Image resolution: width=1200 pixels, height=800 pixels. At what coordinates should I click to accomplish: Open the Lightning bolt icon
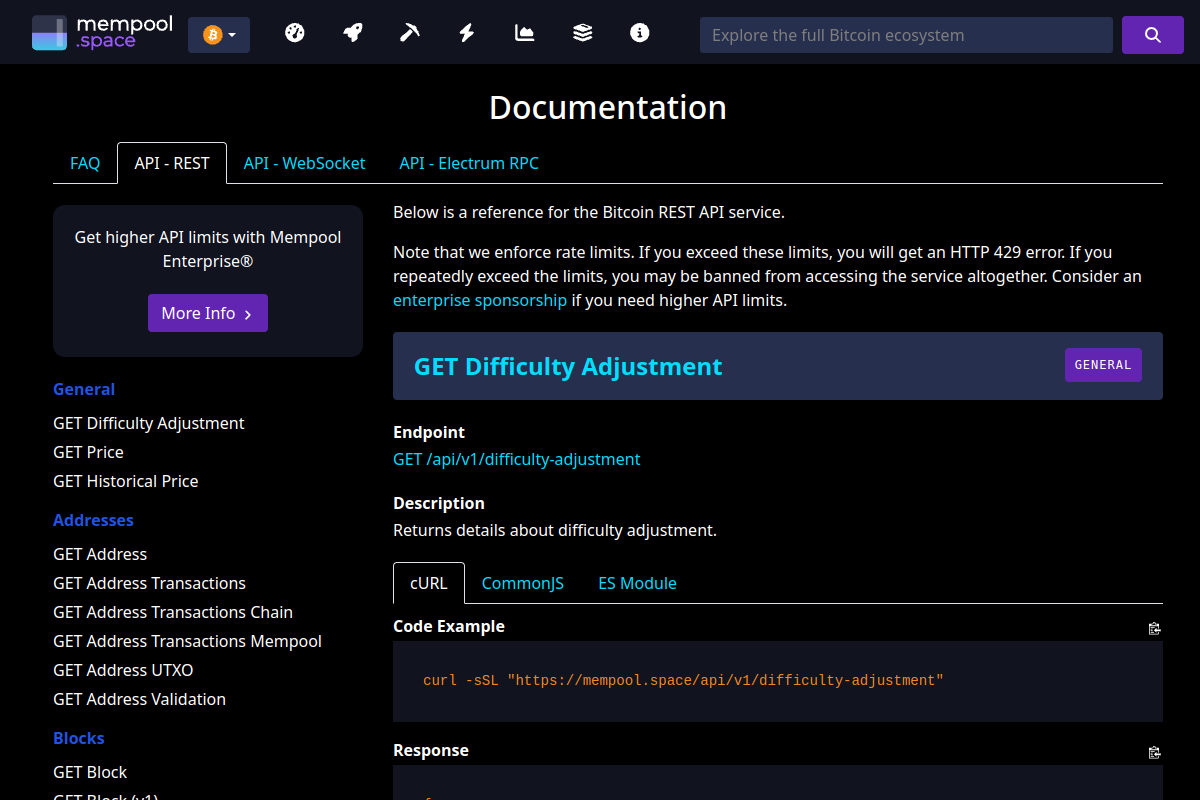466,33
